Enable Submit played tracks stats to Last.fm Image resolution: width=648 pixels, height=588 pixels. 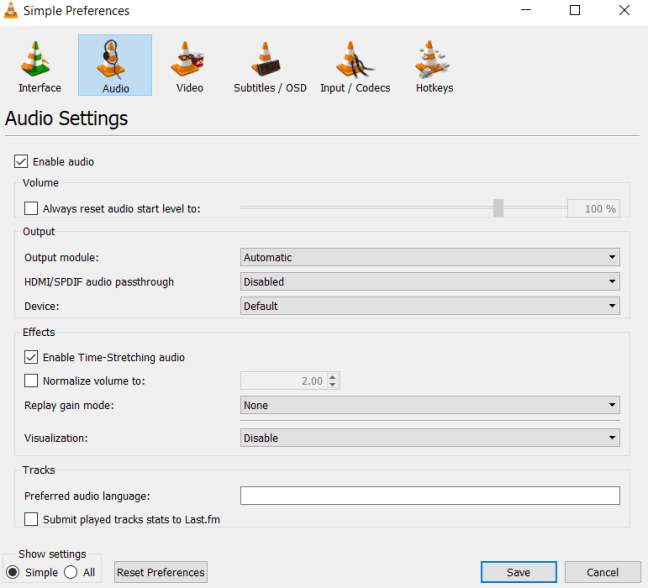(x=31, y=519)
